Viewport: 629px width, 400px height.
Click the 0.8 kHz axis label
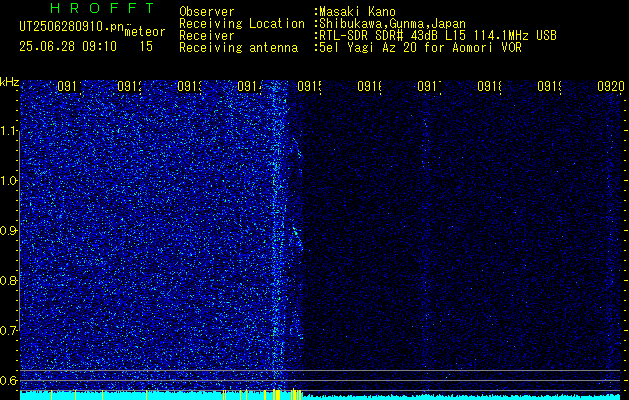click(x=10, y=280)
